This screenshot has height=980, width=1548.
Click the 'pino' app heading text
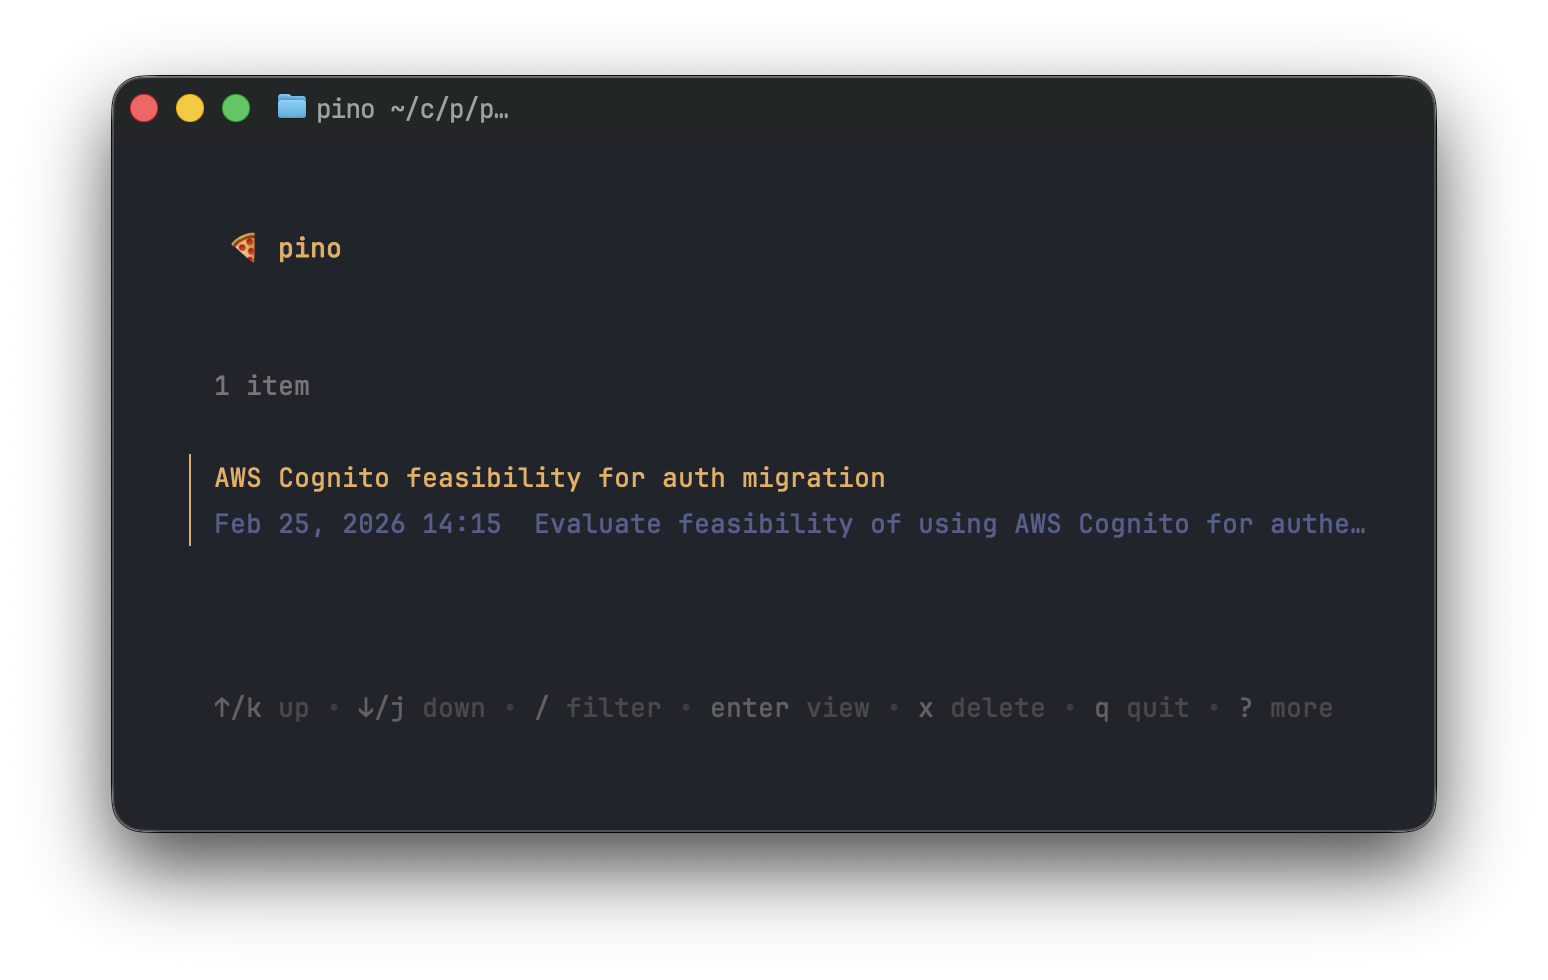click(310, 248)
